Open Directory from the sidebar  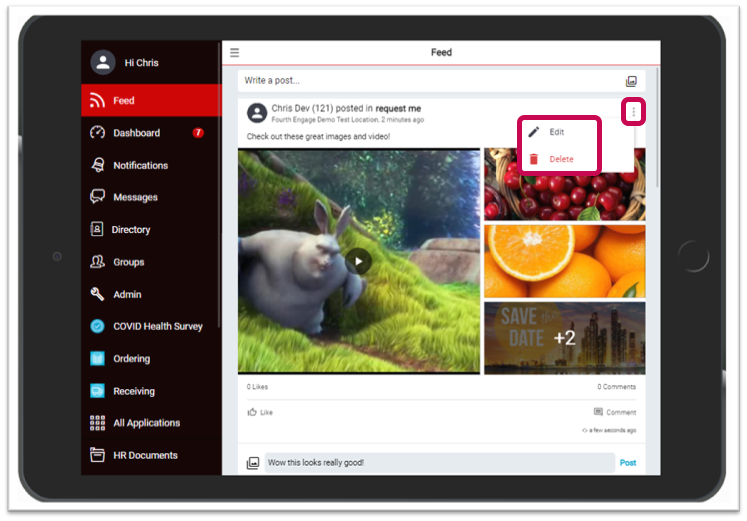[x=151, y=229]
